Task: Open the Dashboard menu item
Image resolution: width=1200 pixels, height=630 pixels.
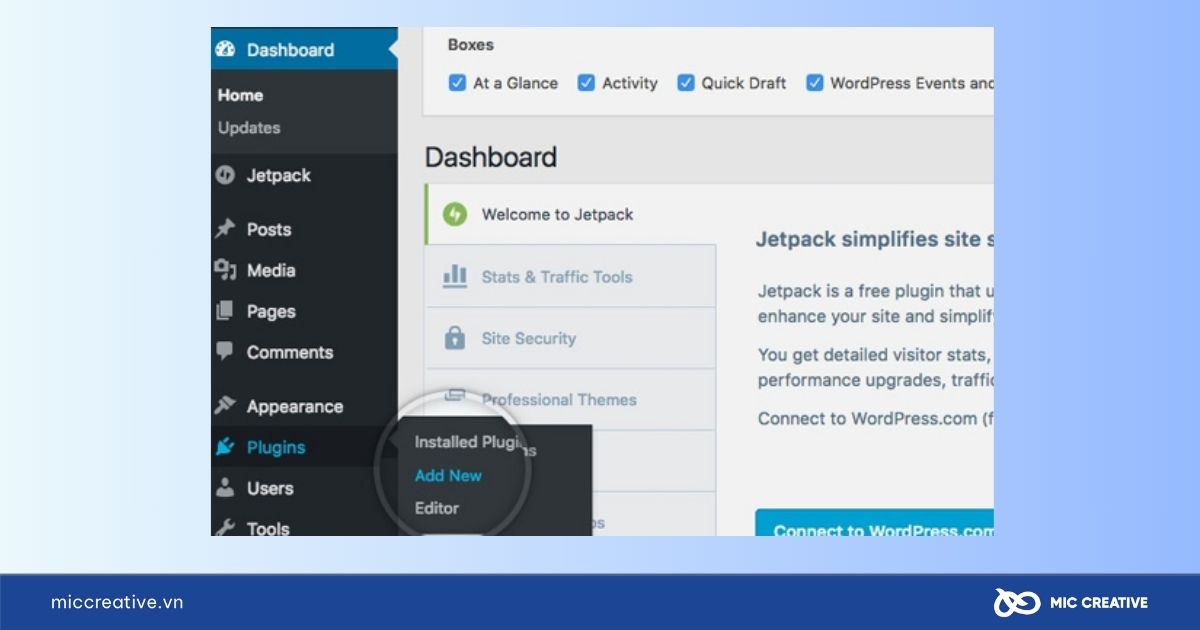Action: (304, 49)
